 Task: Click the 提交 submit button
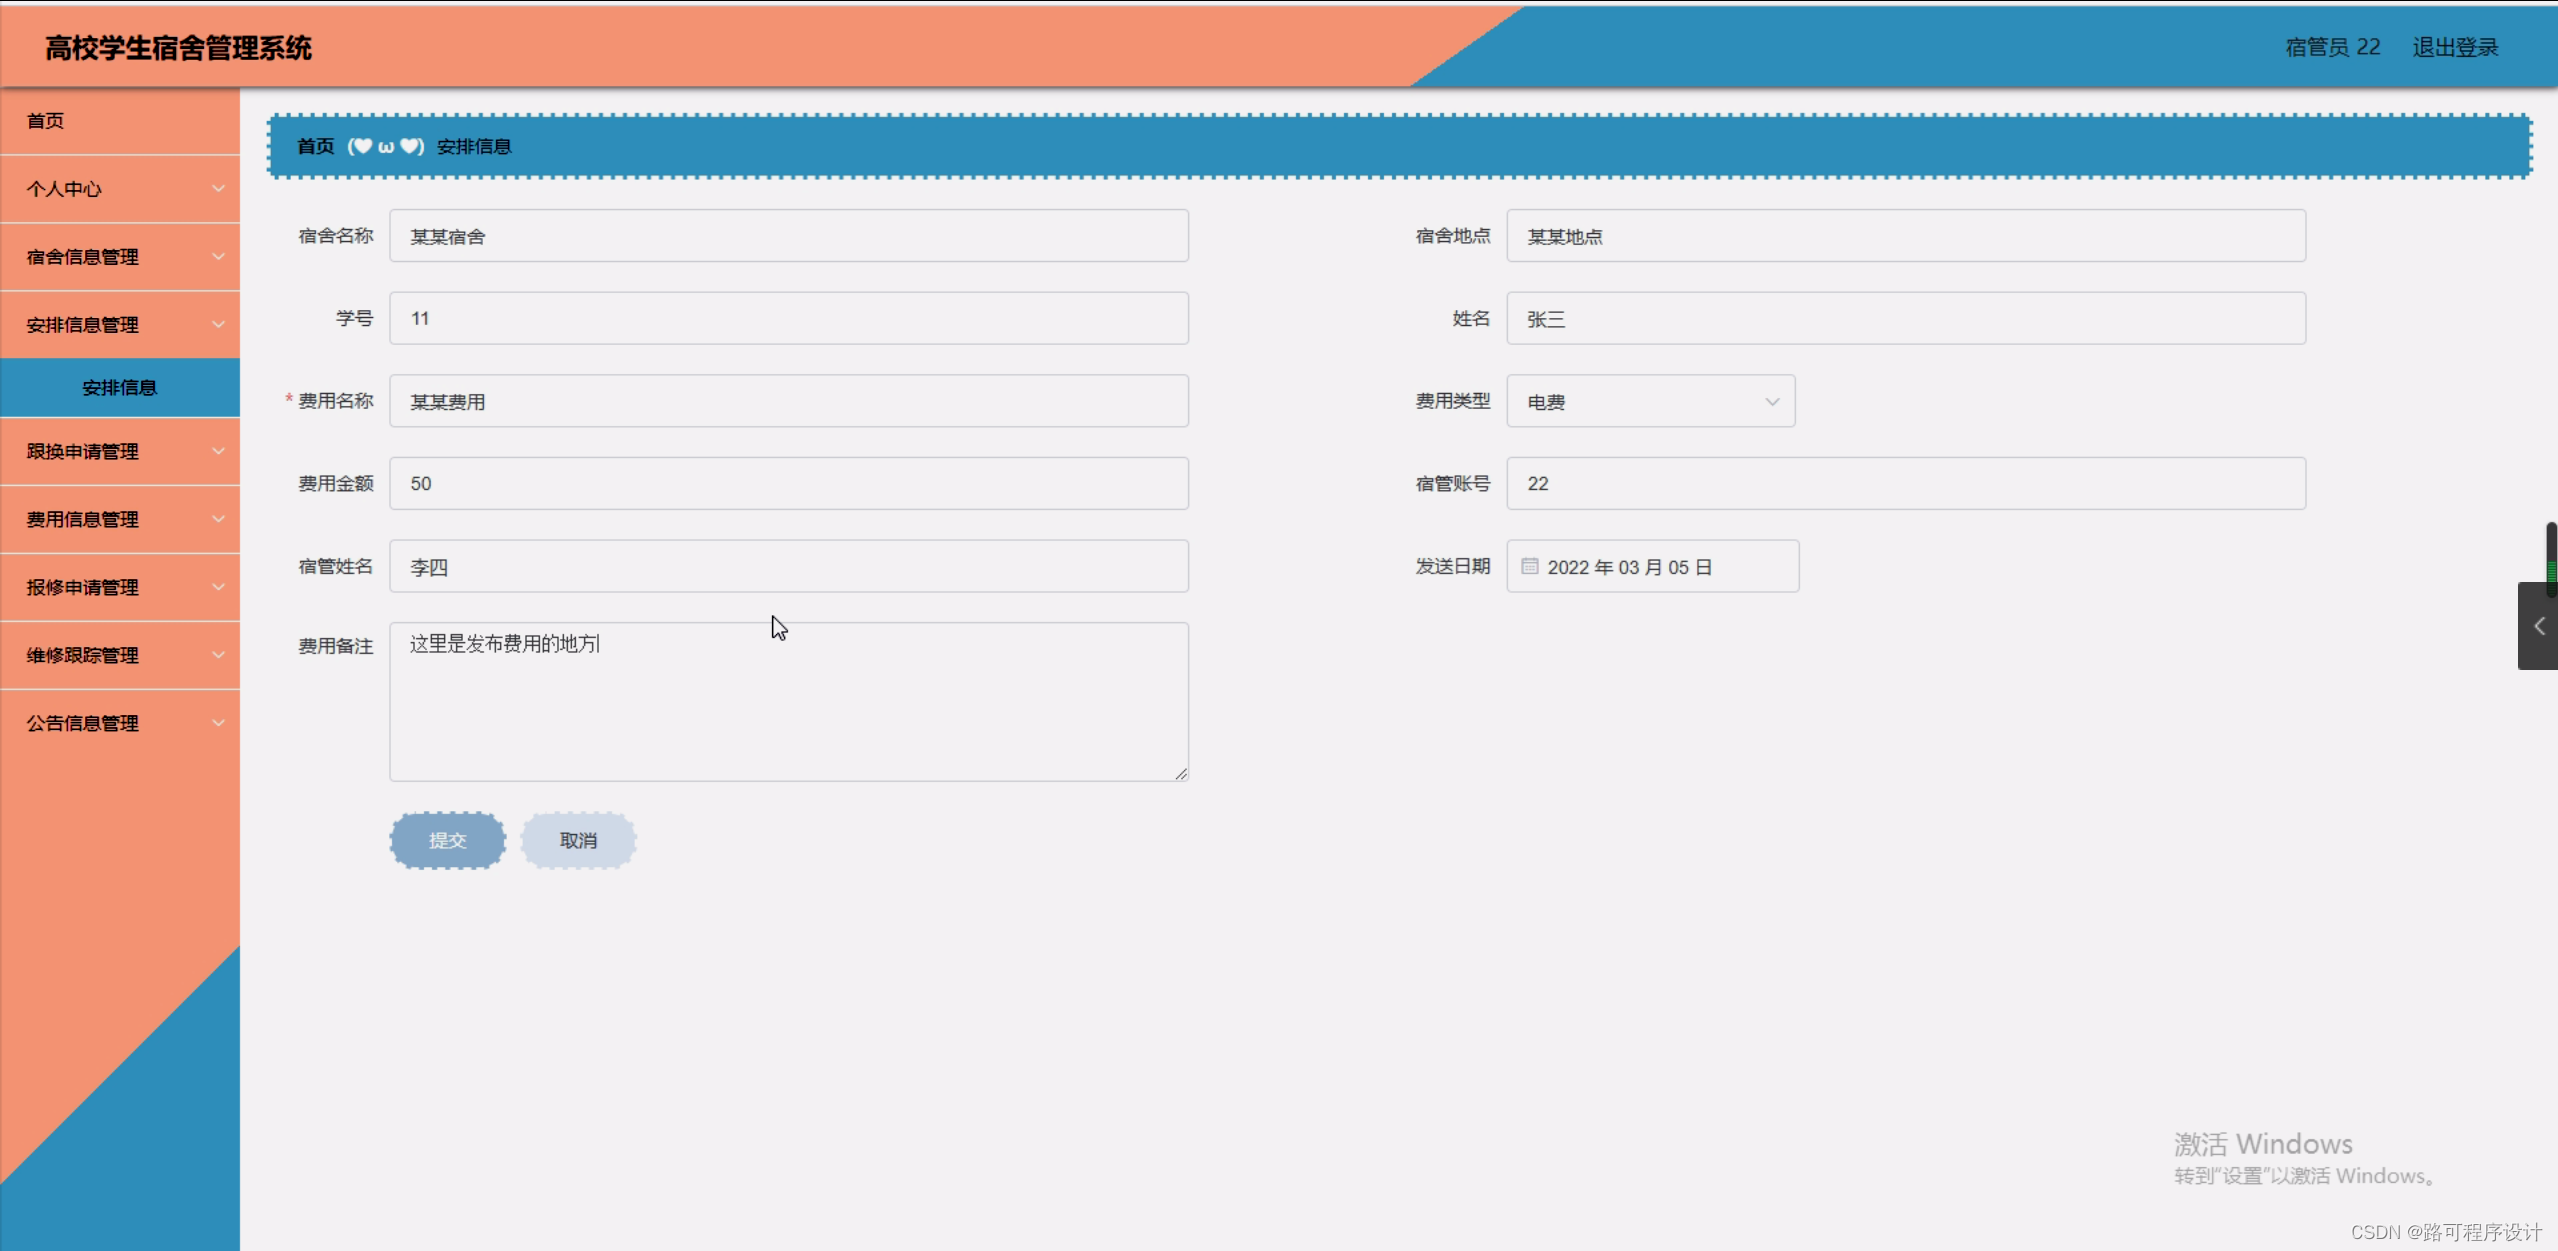pos(446,840)
